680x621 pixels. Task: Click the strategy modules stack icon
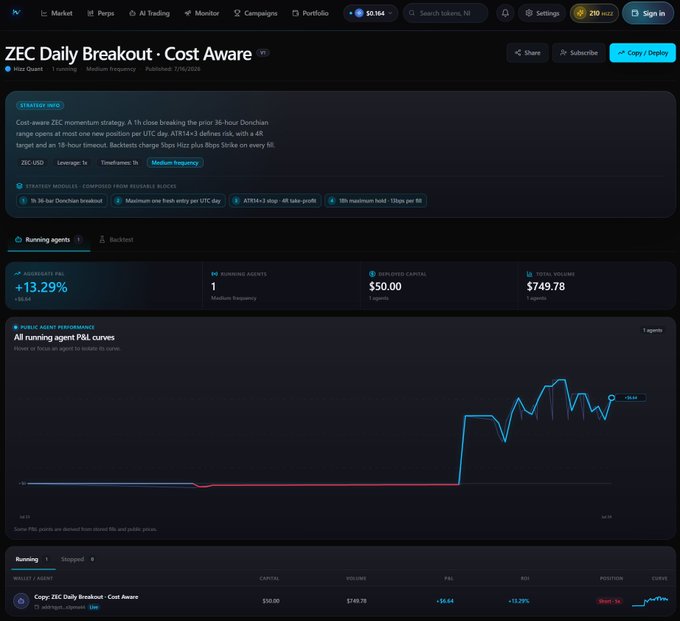pos(19,186)
